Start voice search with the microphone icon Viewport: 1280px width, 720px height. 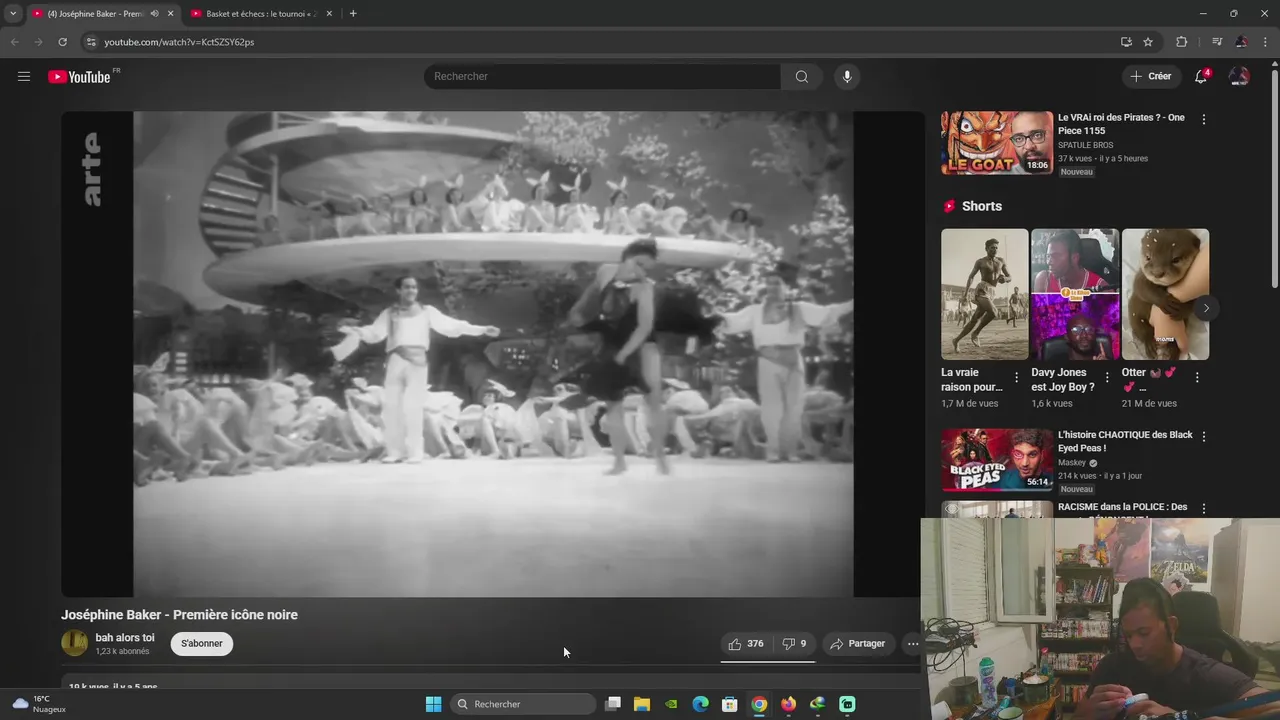tap(847, 77)
